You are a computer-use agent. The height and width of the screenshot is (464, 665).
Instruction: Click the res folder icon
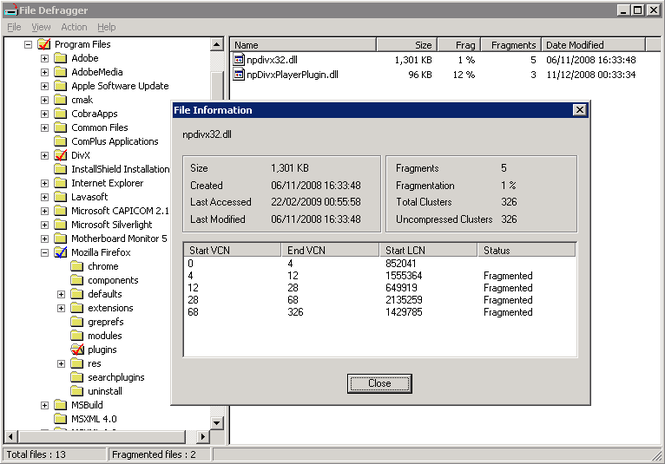tap(77, 363)
